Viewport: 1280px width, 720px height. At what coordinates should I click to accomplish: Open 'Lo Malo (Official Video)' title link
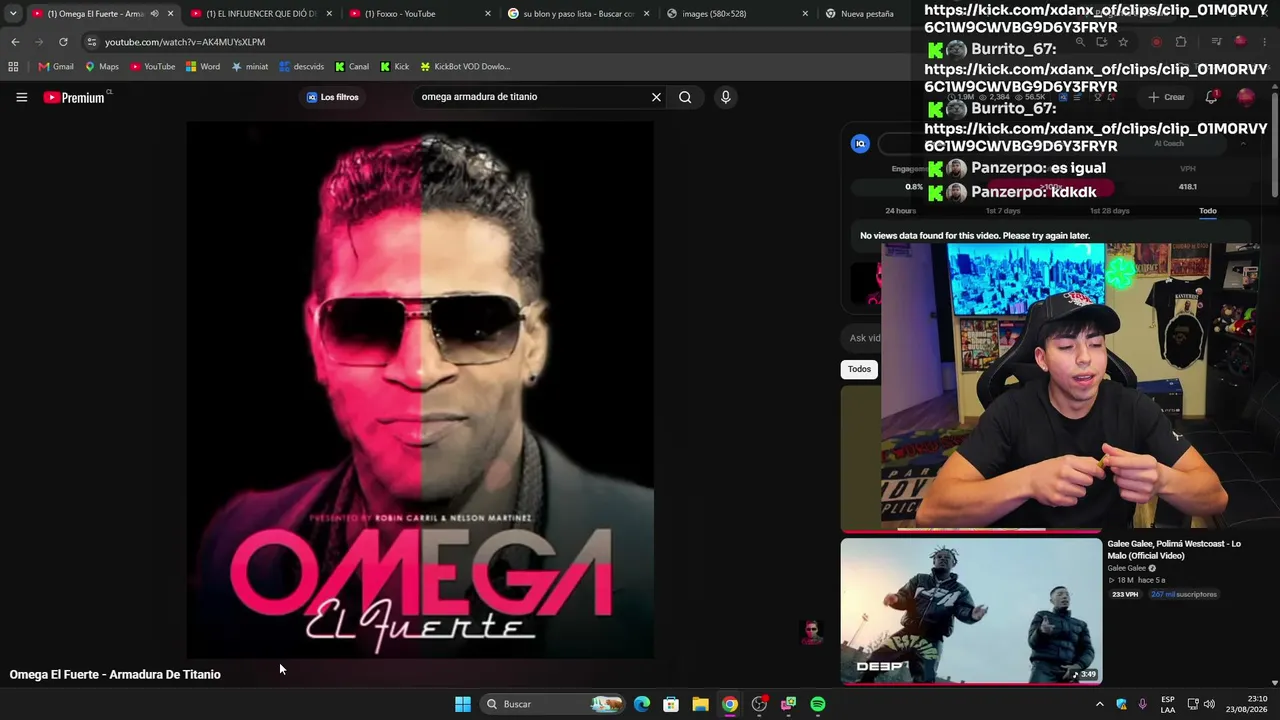[1174, 550]
